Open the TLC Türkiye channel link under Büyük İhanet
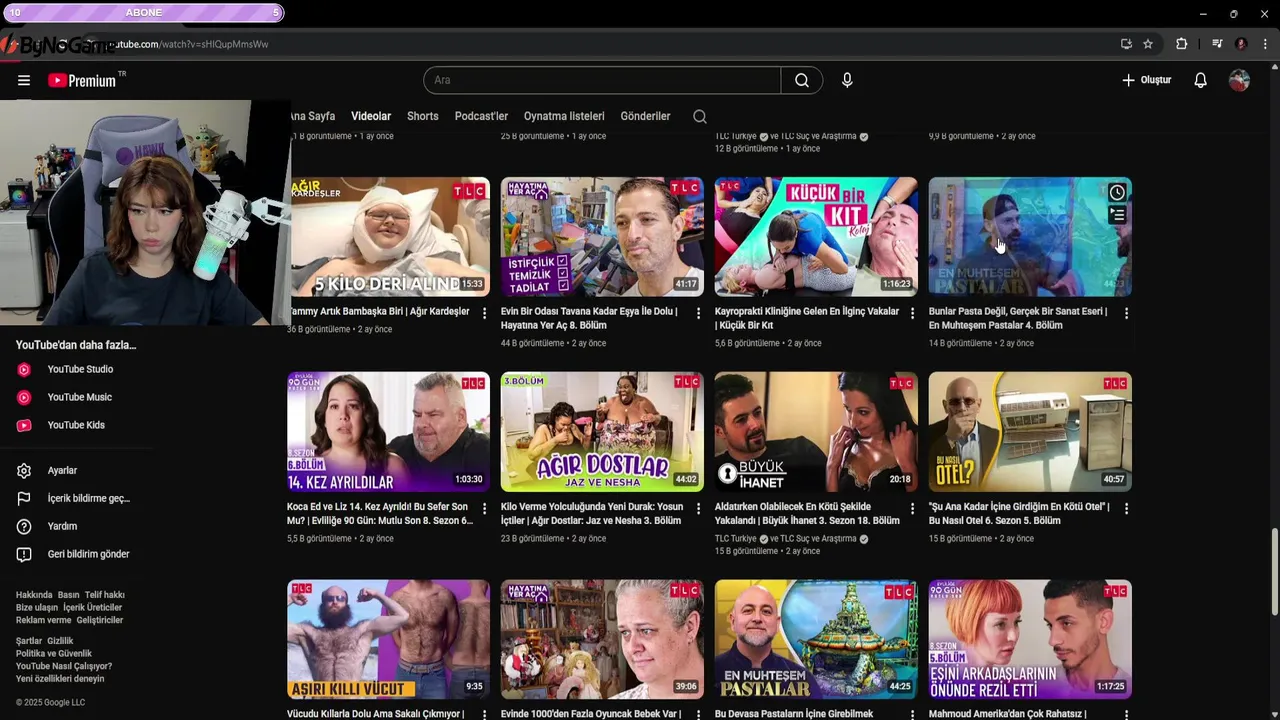Screen dimensions: 1280x720 736,539
